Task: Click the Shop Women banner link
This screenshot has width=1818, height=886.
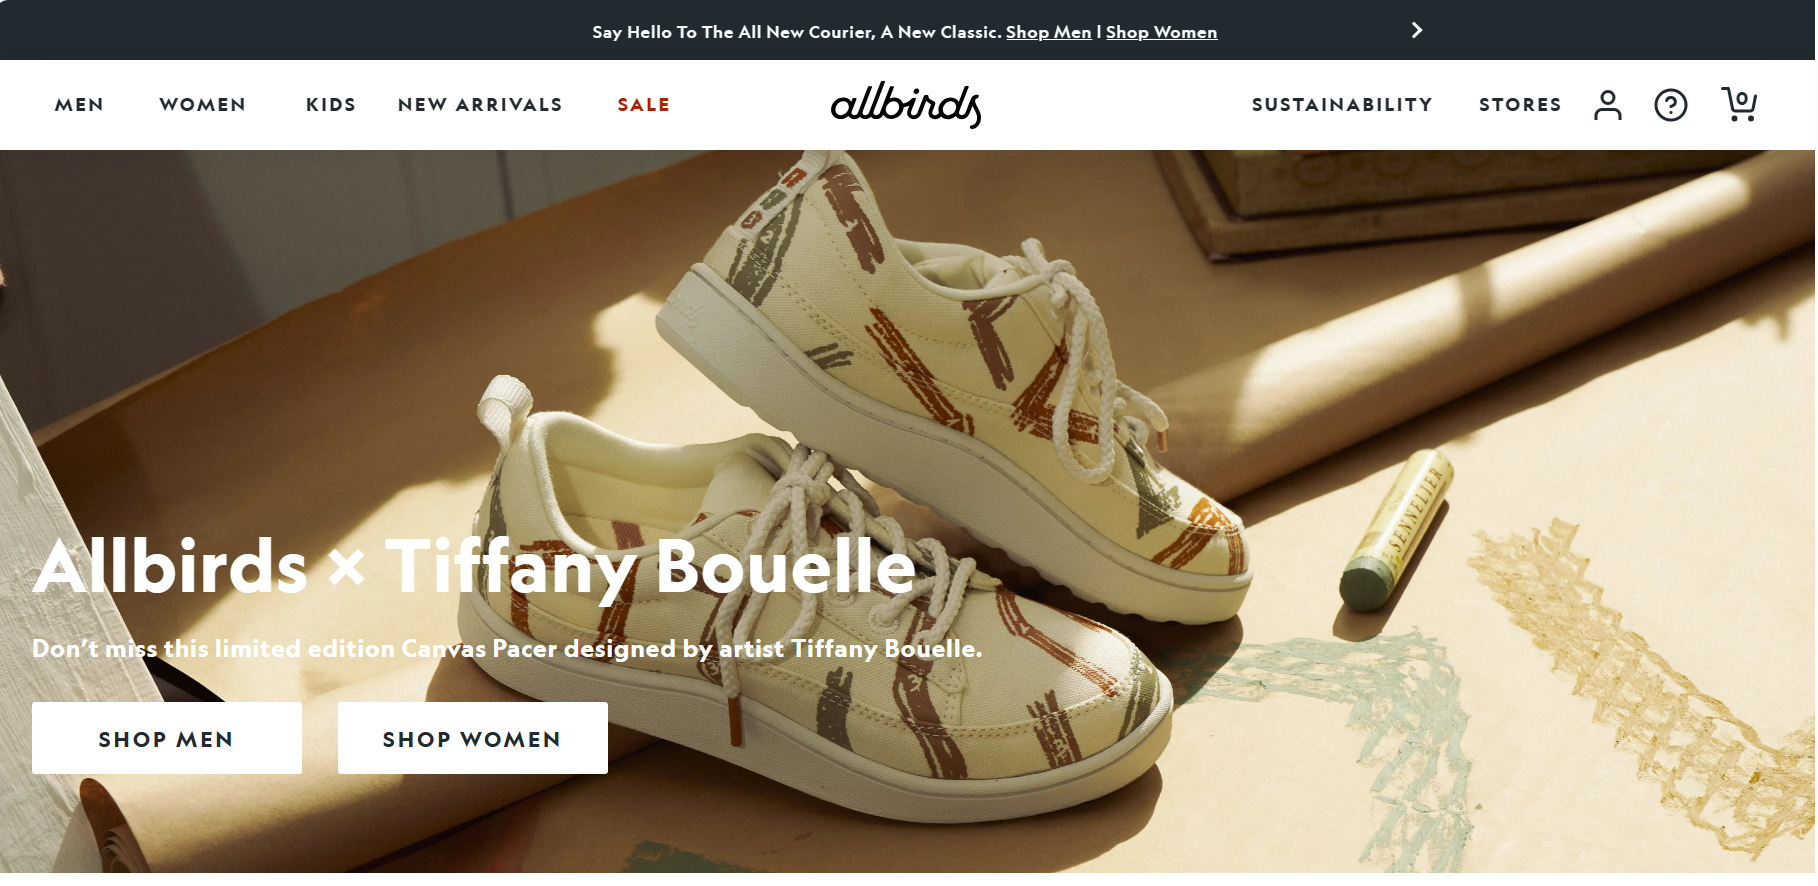Action: [1161, 32]
